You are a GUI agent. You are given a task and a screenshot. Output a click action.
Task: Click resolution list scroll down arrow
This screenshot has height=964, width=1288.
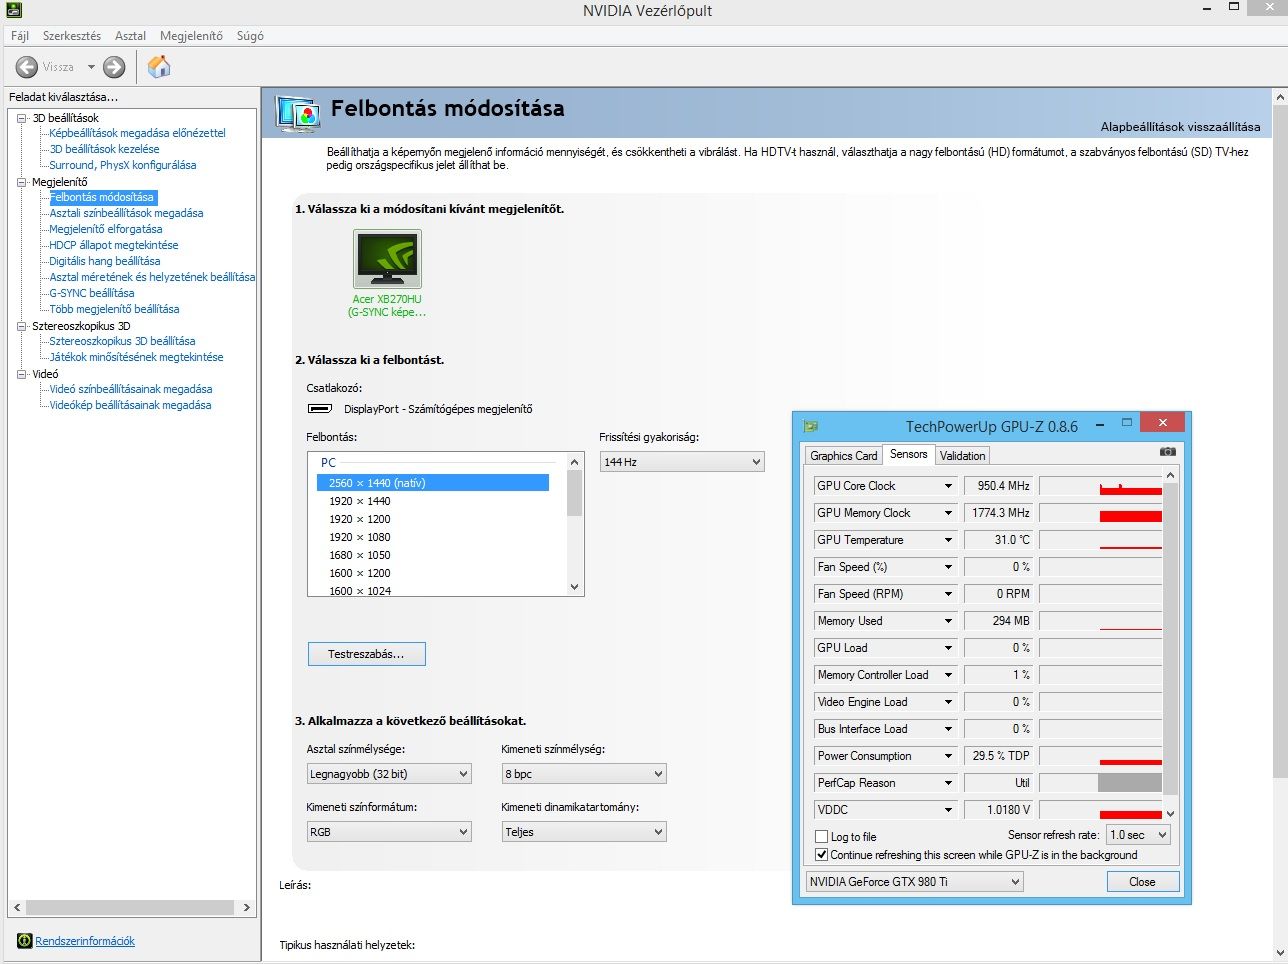[574, 587]
